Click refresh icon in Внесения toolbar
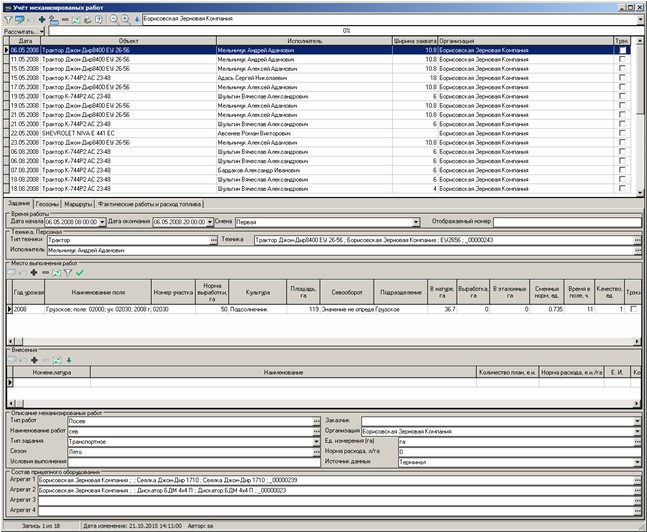The height and width of the screenshot is (532, 647). 58,358
